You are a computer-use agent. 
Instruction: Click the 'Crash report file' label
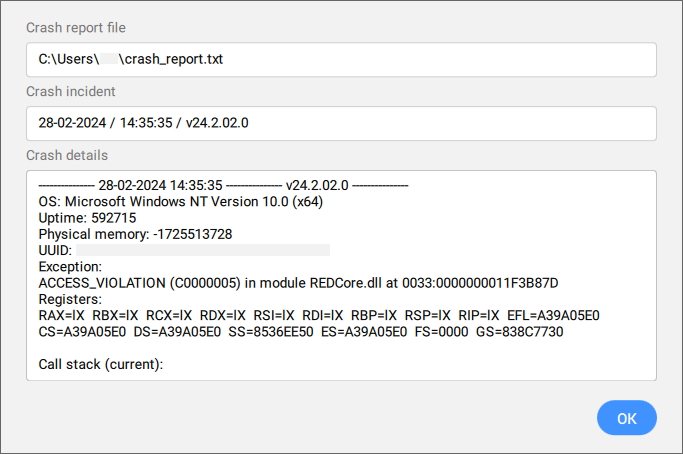(x=76, y=27)
